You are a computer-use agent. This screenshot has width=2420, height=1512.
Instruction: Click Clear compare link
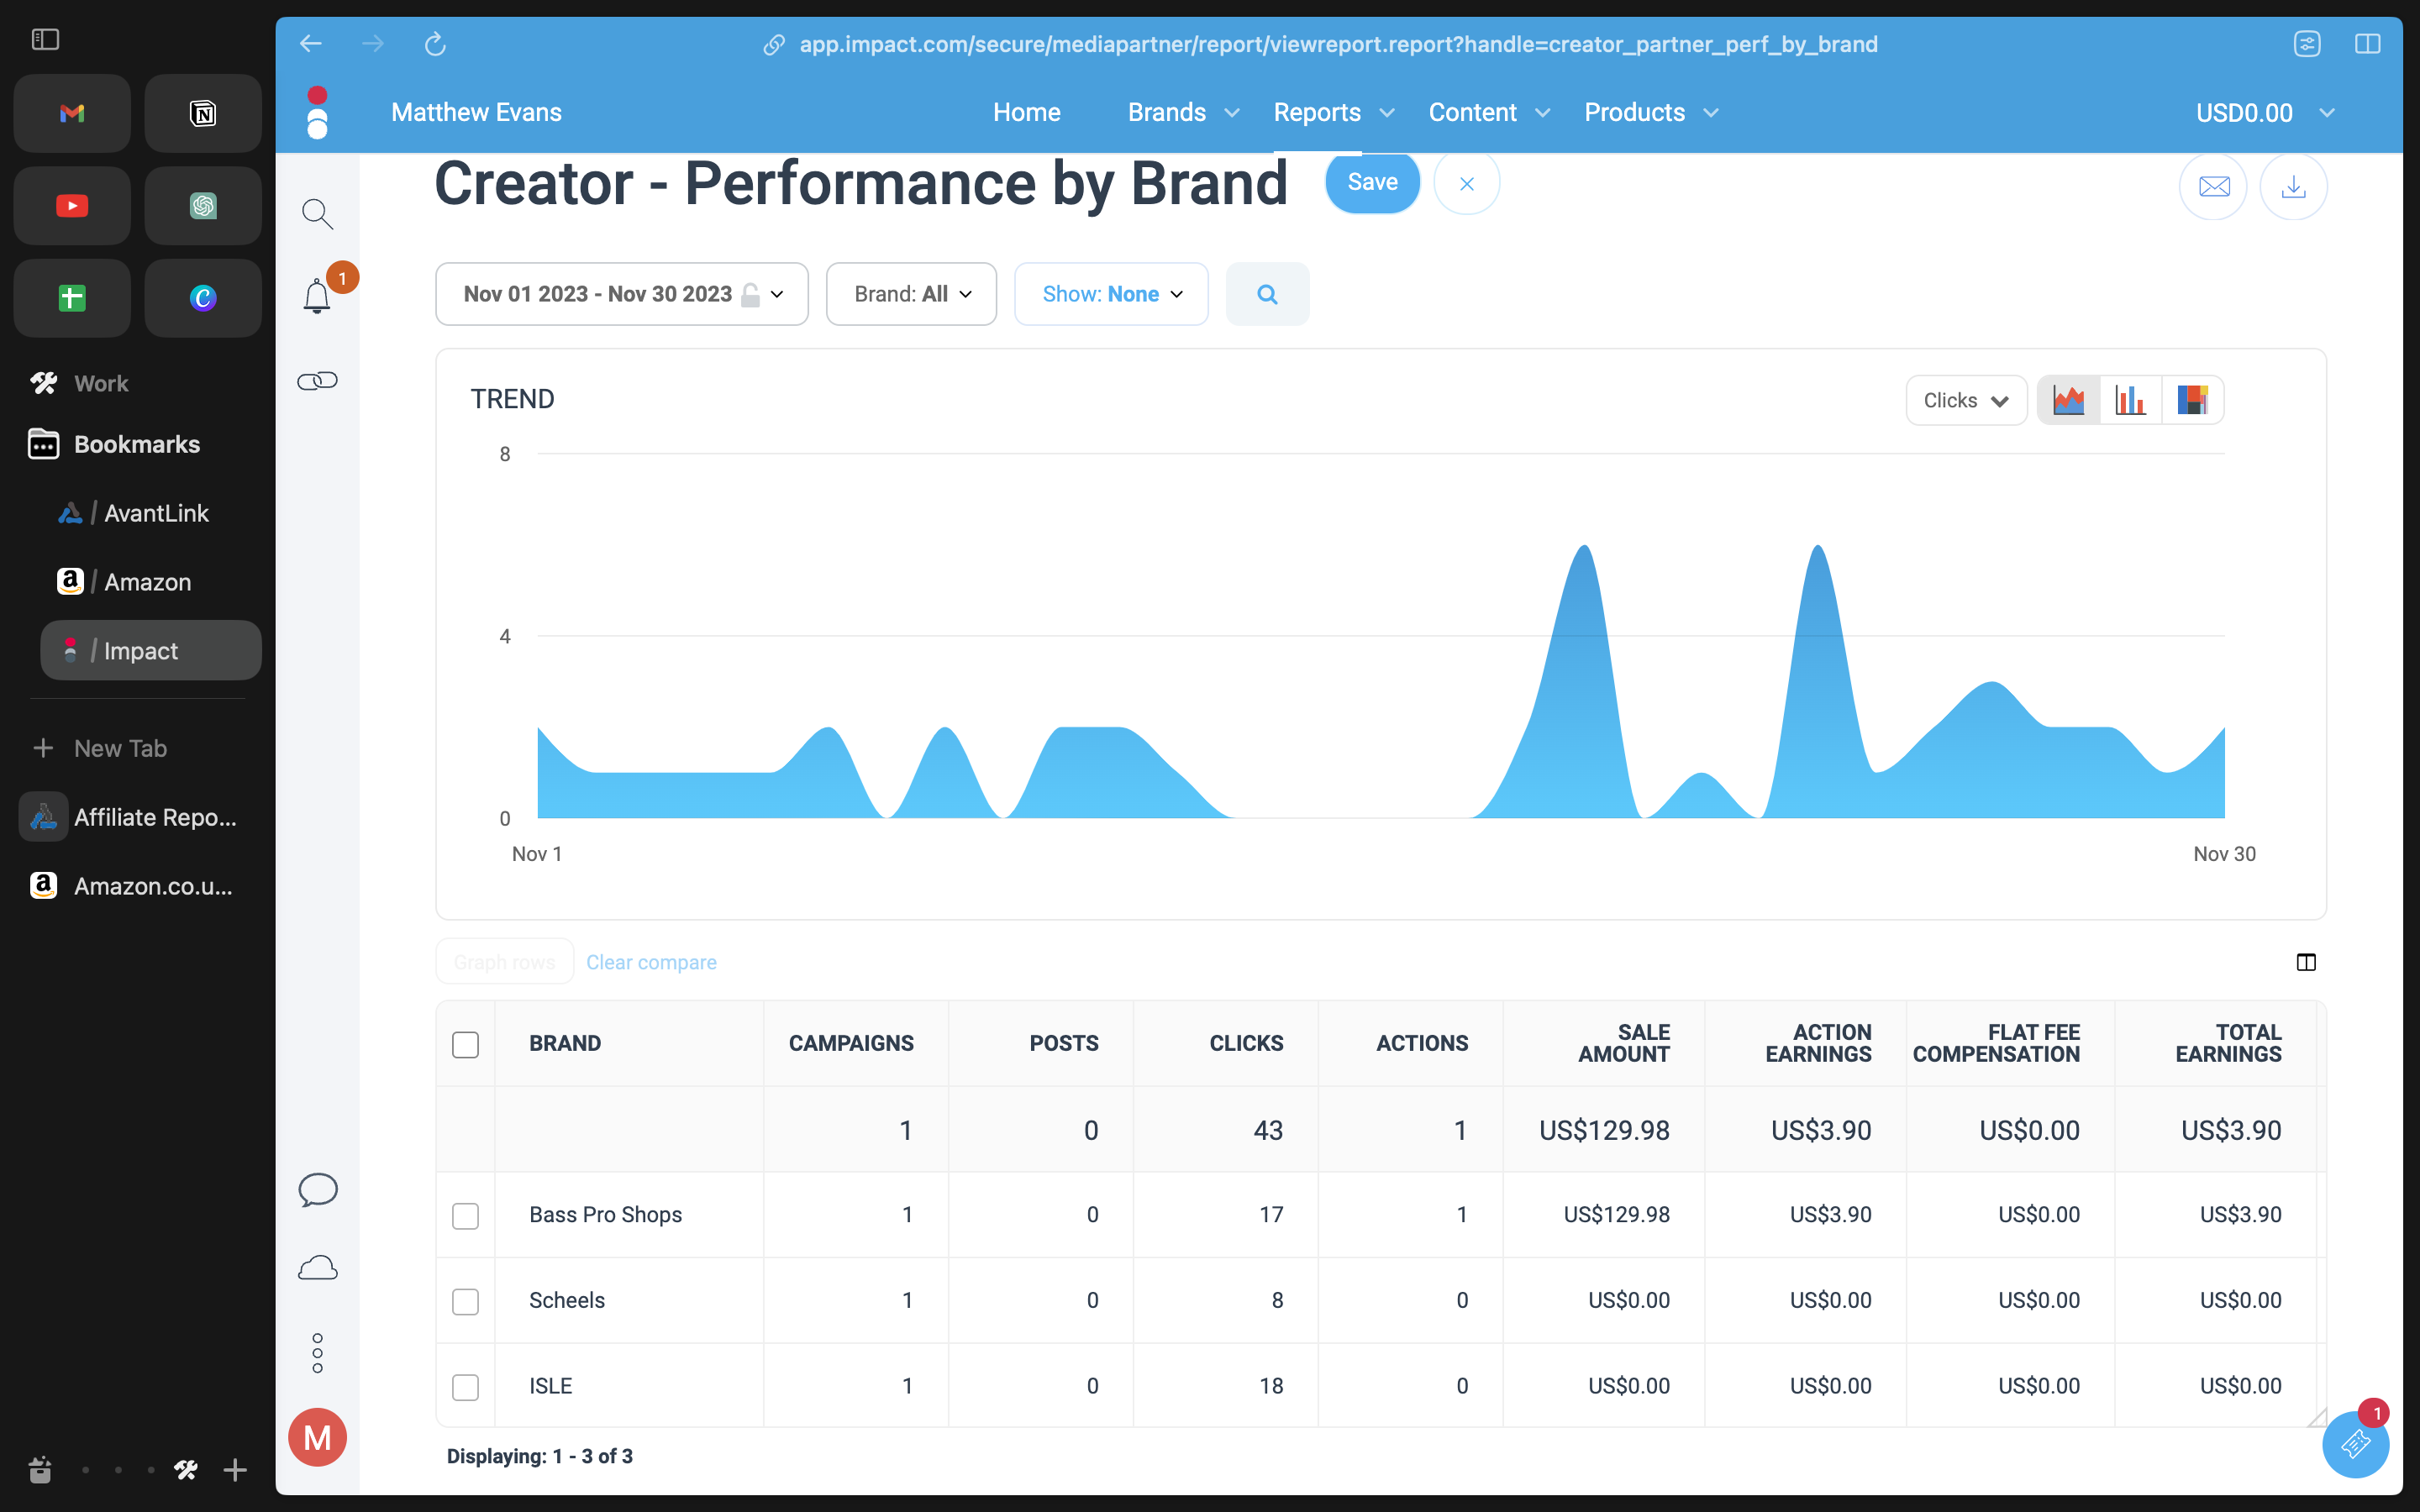click(651, 962)
